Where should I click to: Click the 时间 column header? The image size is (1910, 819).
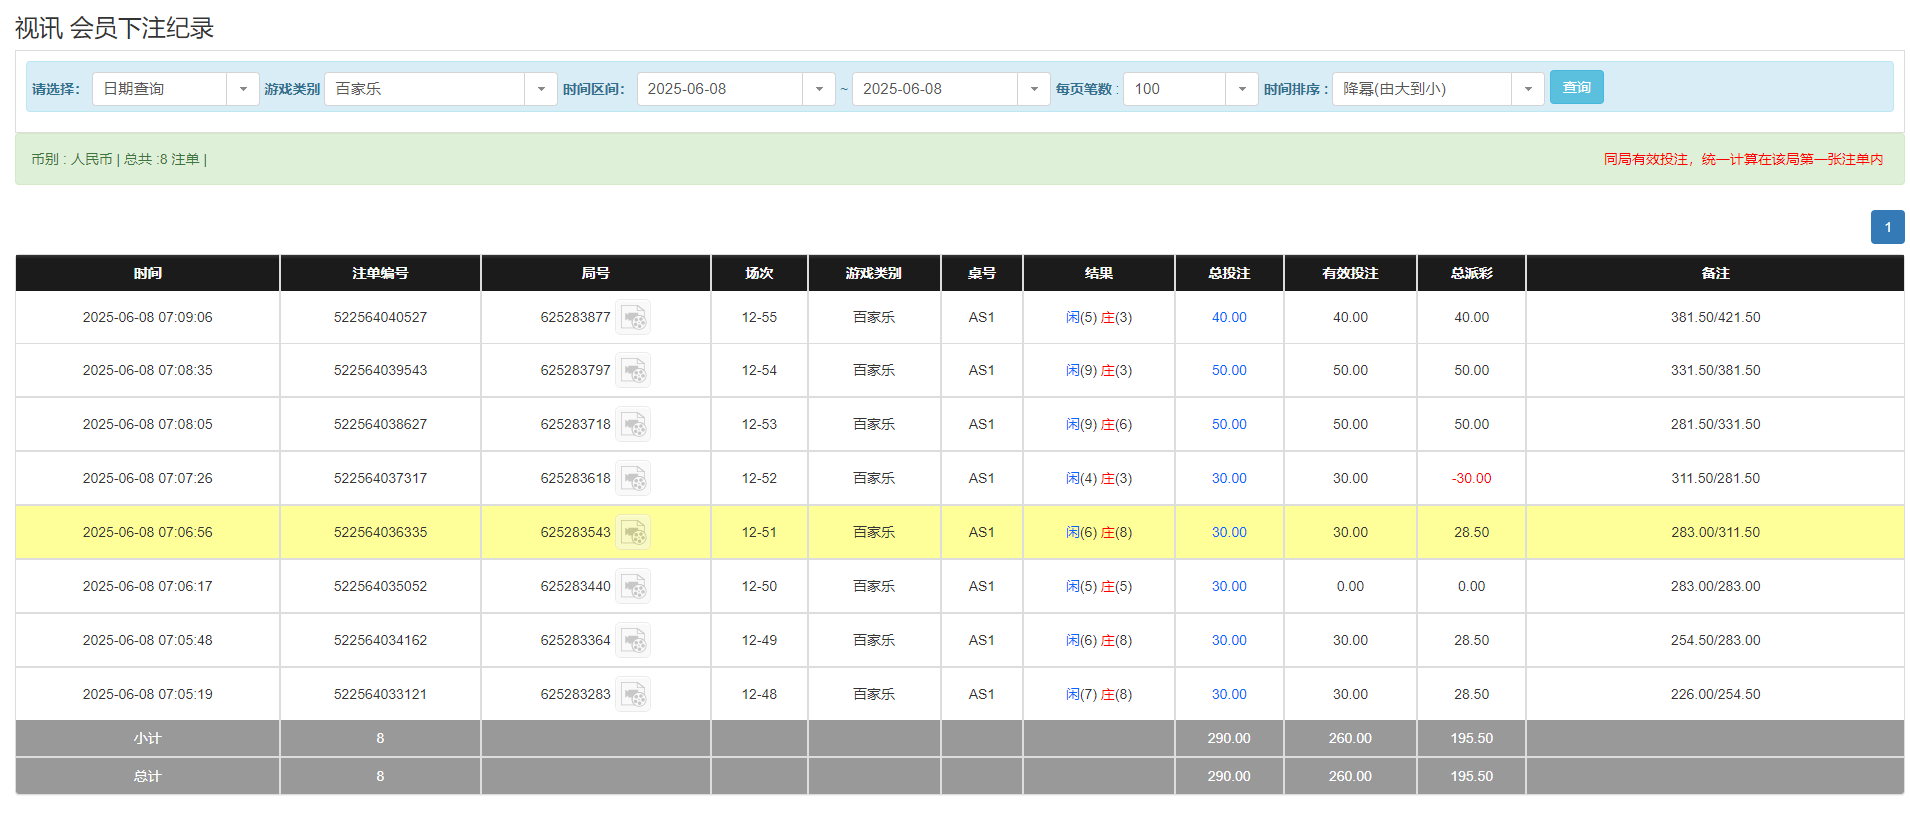[148, 273]
